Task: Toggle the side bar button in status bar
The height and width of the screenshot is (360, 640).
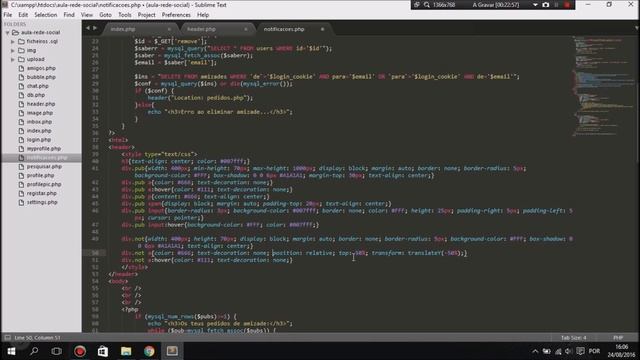Action: [x=7, y=338]
